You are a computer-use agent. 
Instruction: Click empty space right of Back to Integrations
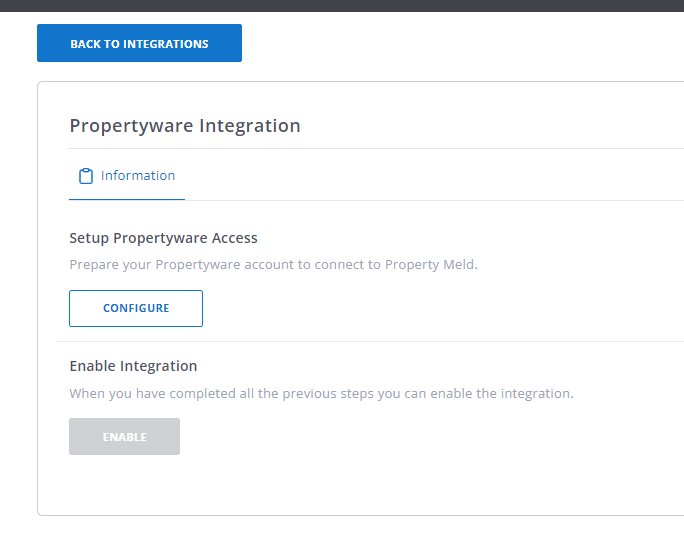point(450,43)
